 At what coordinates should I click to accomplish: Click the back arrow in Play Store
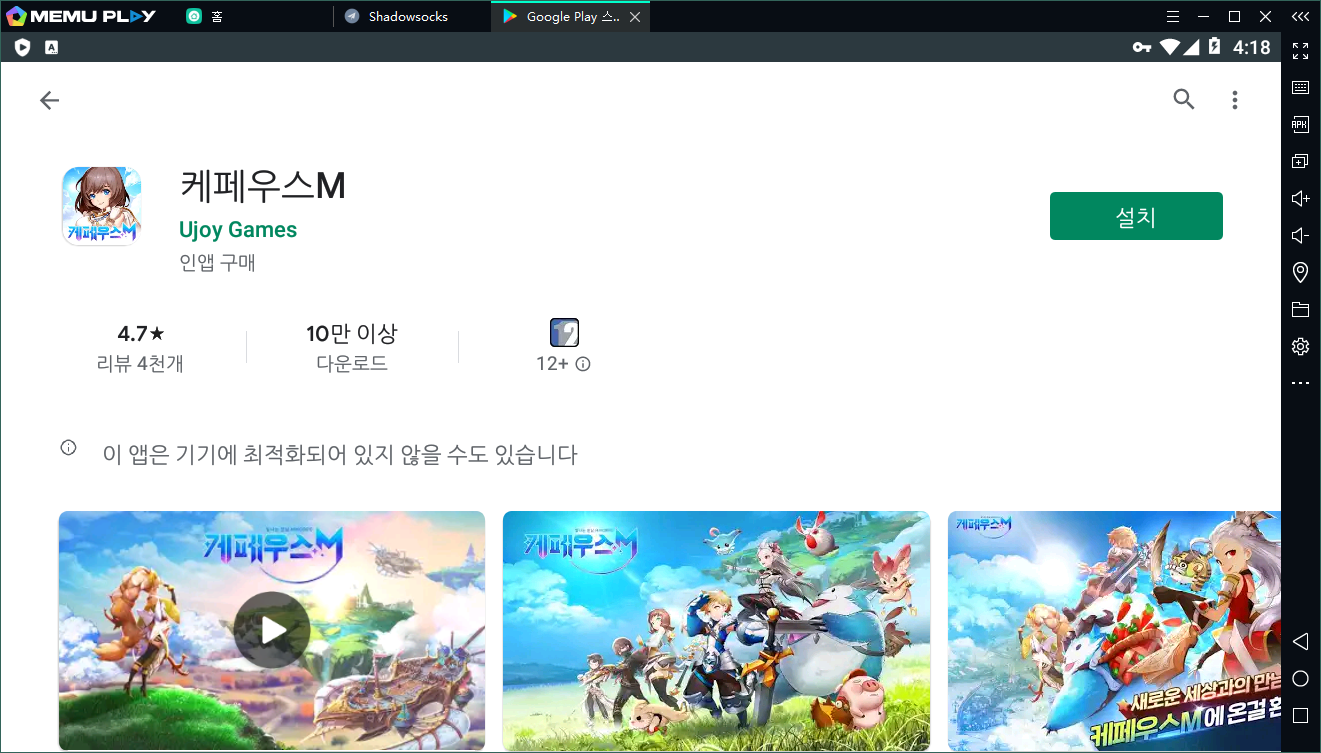pos(49,100)
